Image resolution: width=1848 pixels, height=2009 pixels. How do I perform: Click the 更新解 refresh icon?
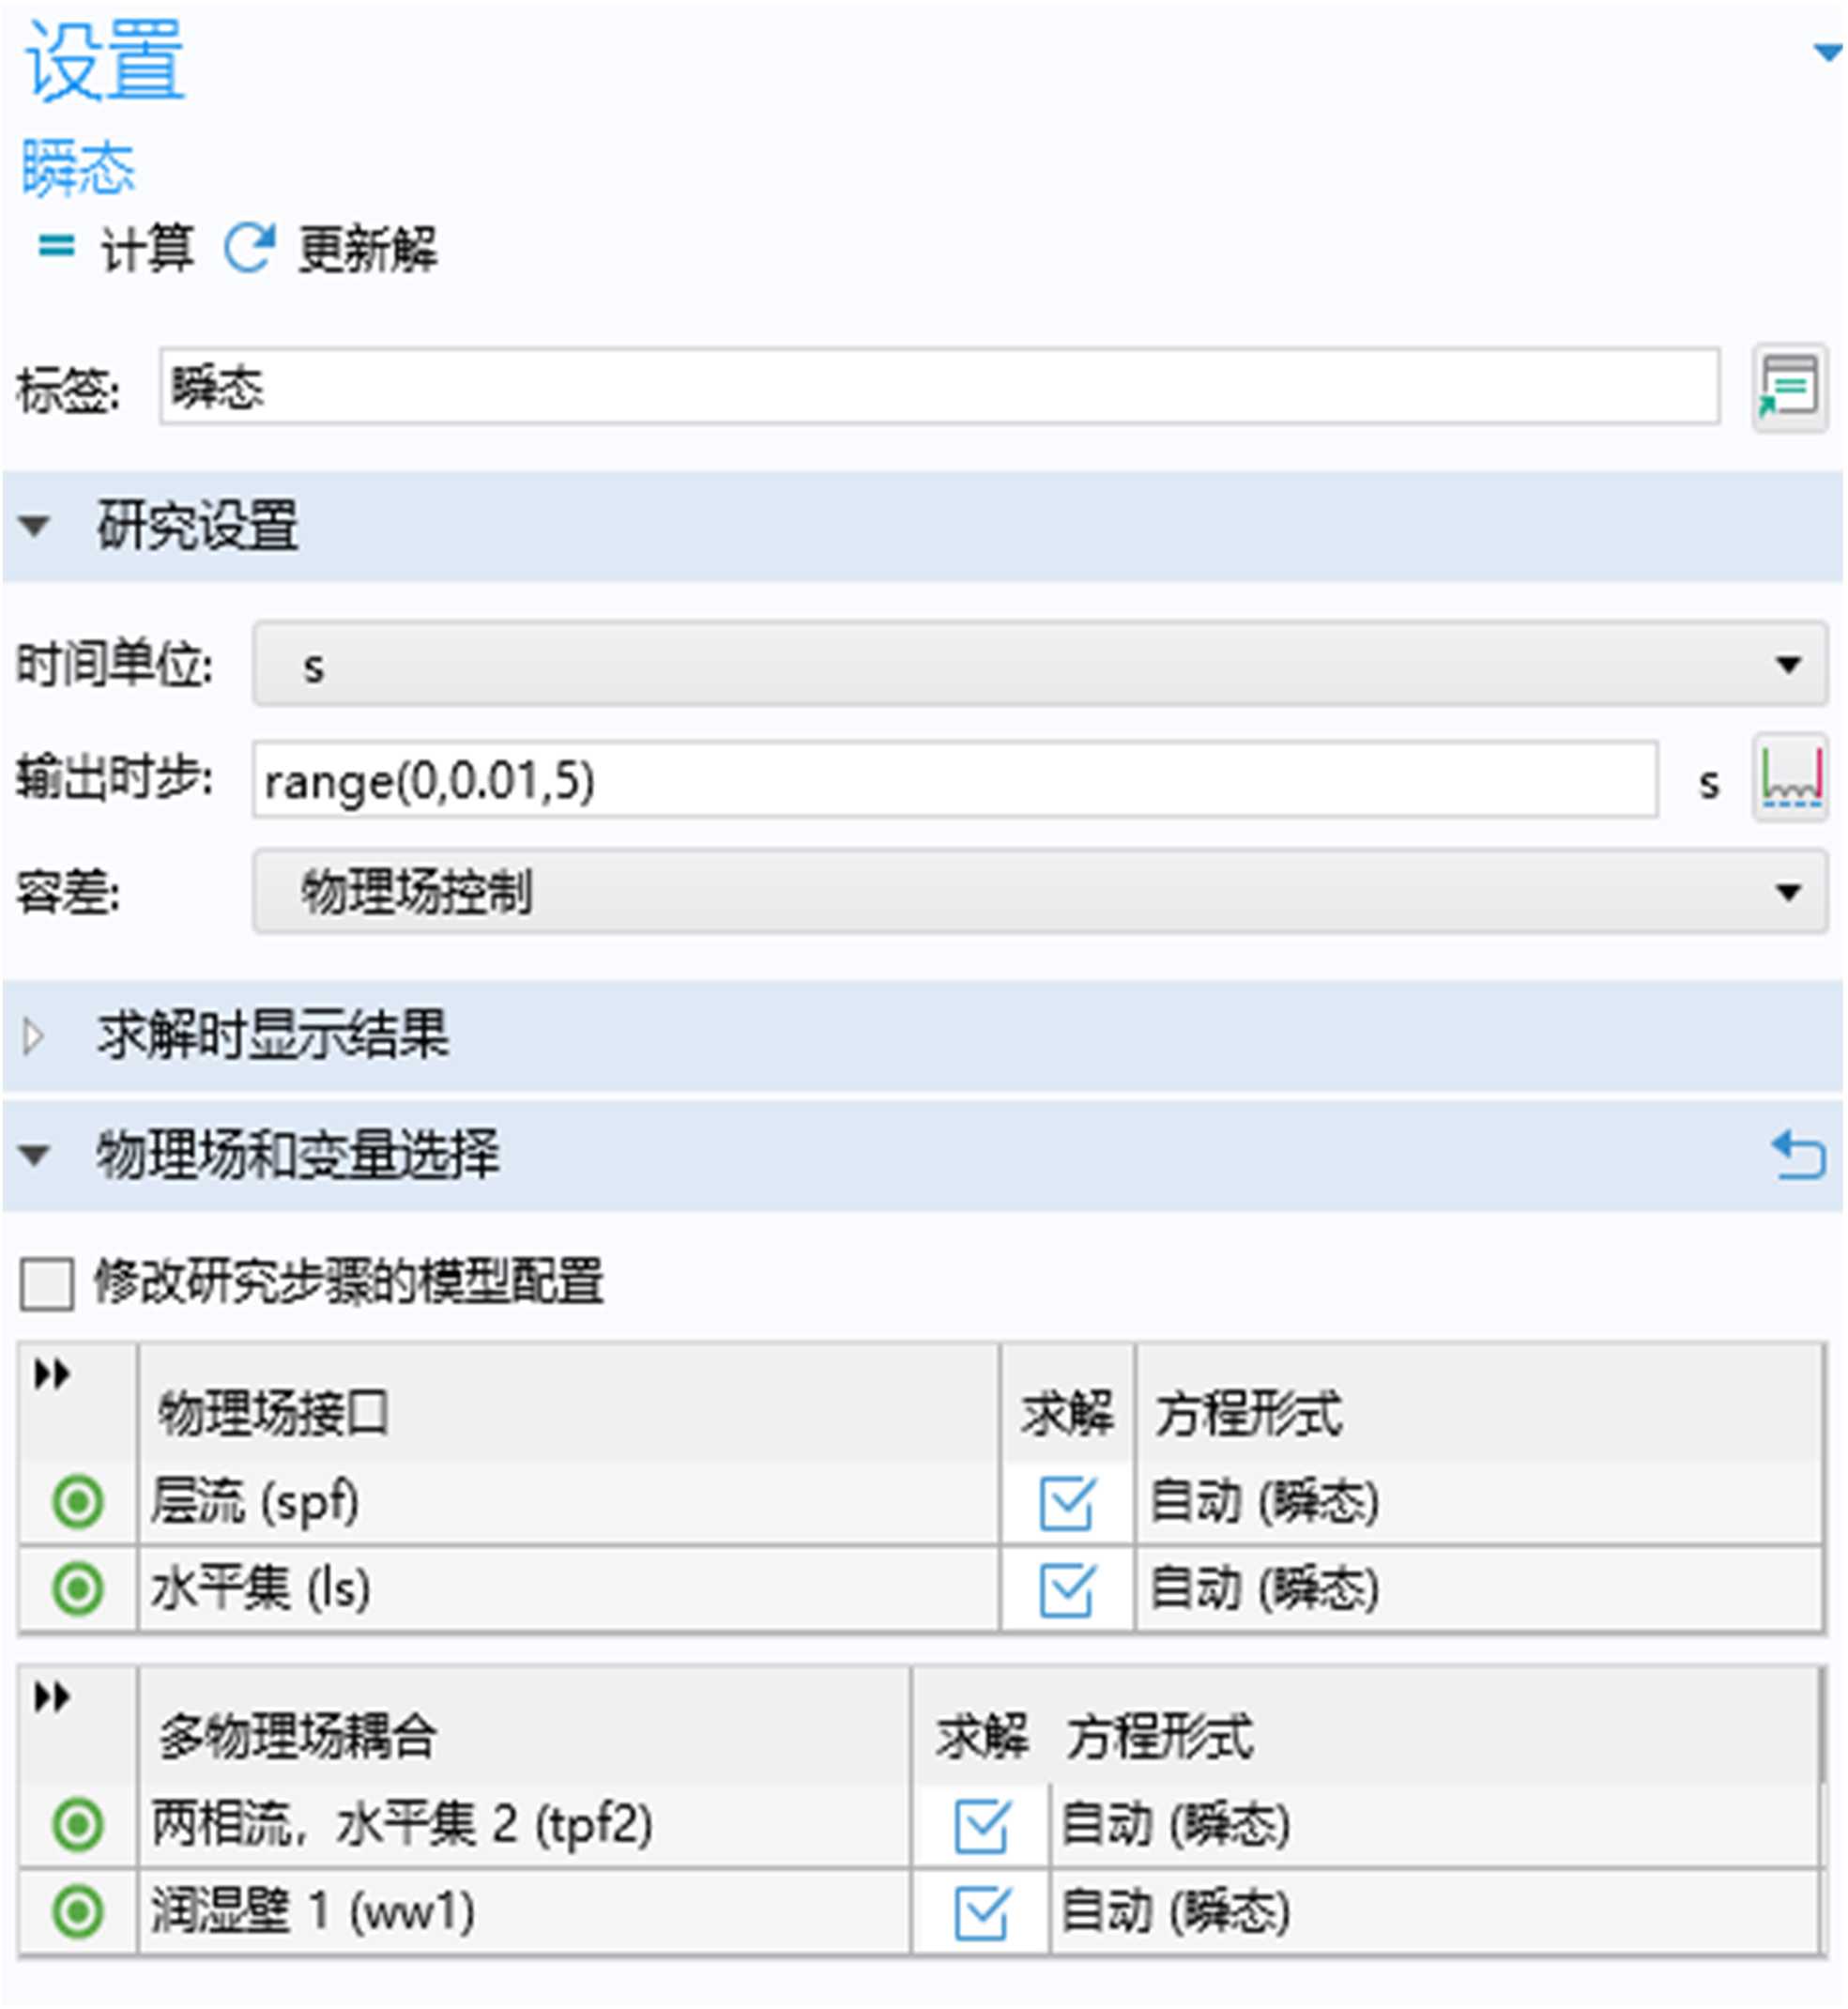pos(248,248)
